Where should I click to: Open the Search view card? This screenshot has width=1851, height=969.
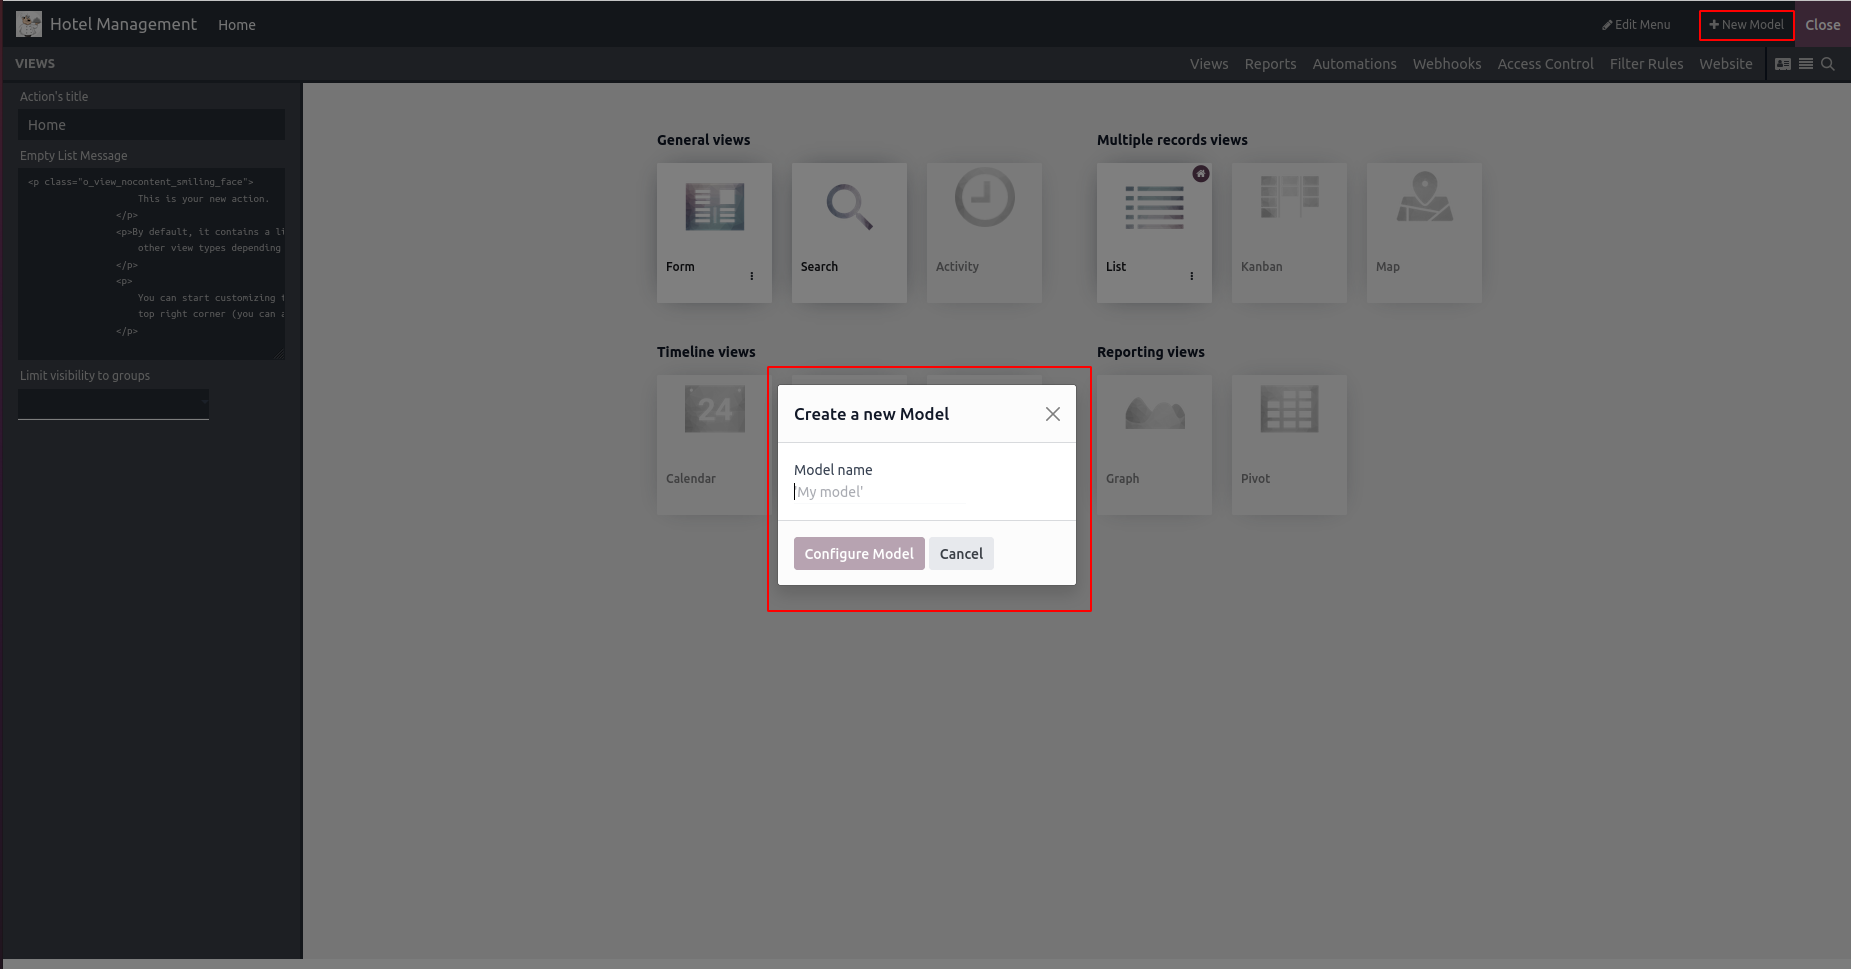click(849, 233)
